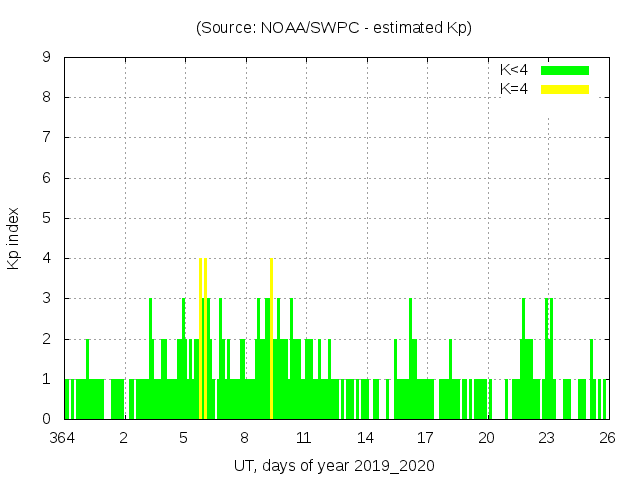Pick the x-axis tick label 17
640x480 pixels.
426,437
